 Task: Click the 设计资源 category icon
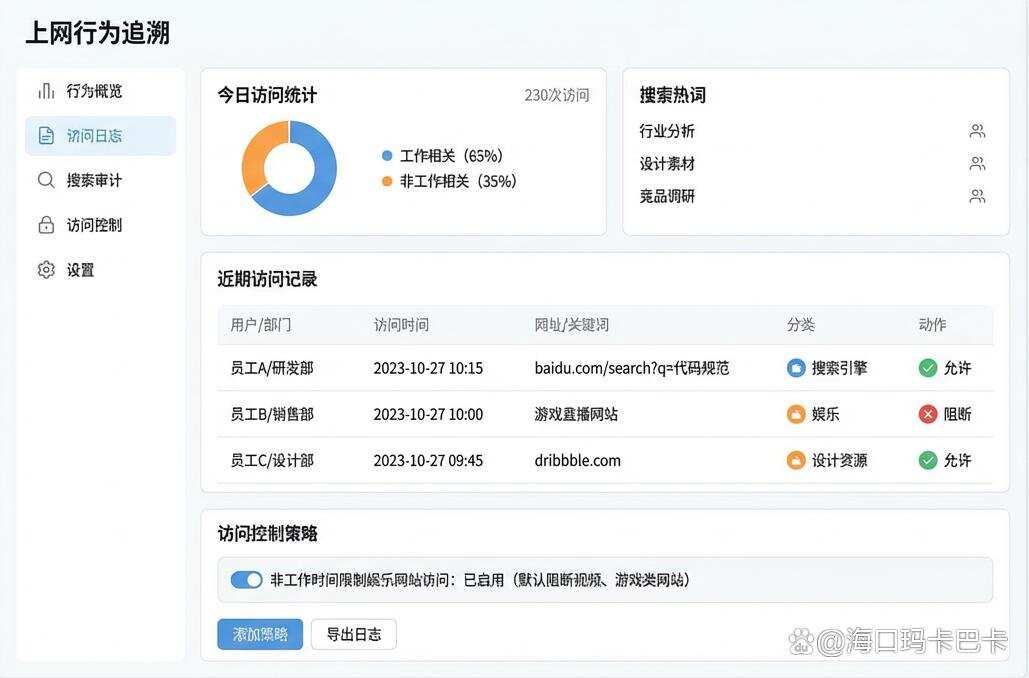click(x=796, y=461)
